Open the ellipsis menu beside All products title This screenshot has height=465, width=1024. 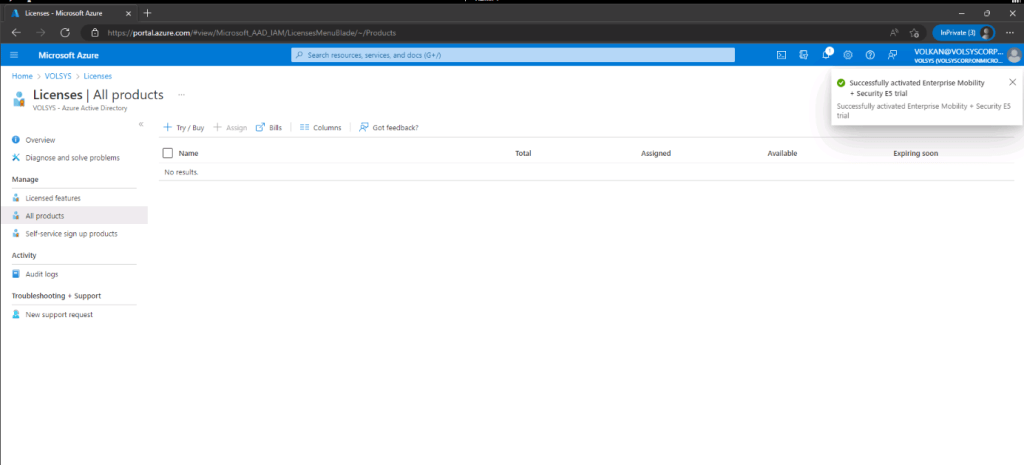coord(181,94)
